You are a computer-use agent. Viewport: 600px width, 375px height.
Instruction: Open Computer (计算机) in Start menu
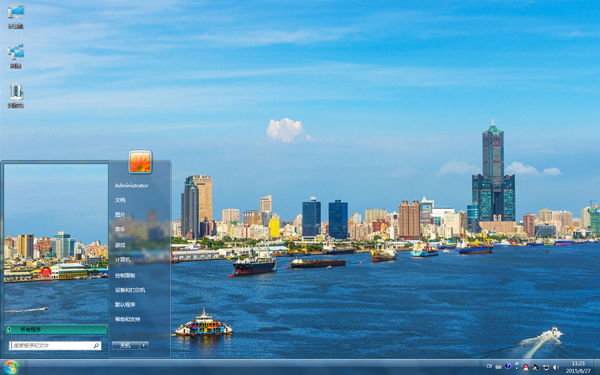(123, 260)
